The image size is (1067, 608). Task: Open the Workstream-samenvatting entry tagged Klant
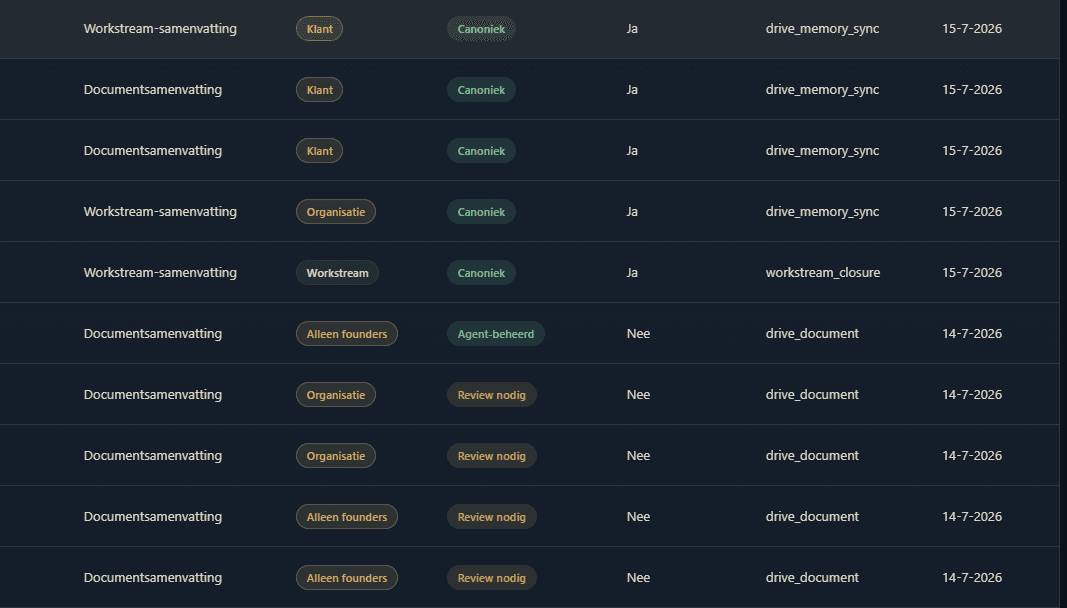point(160,29)
